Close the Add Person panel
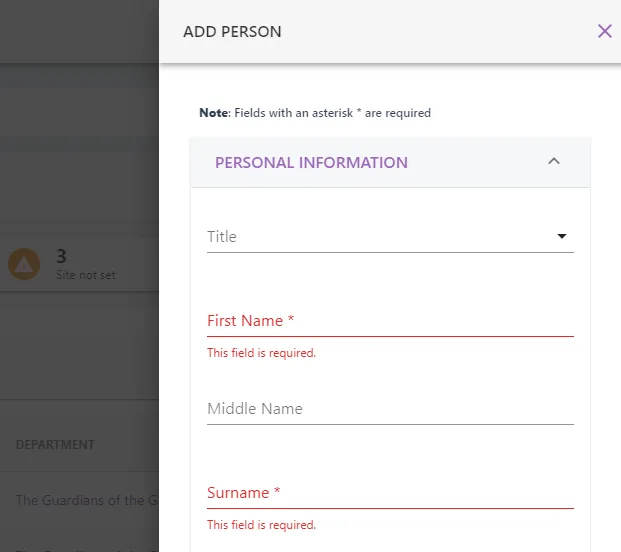Screen dimensions: 621x552 tap(604, 31)
